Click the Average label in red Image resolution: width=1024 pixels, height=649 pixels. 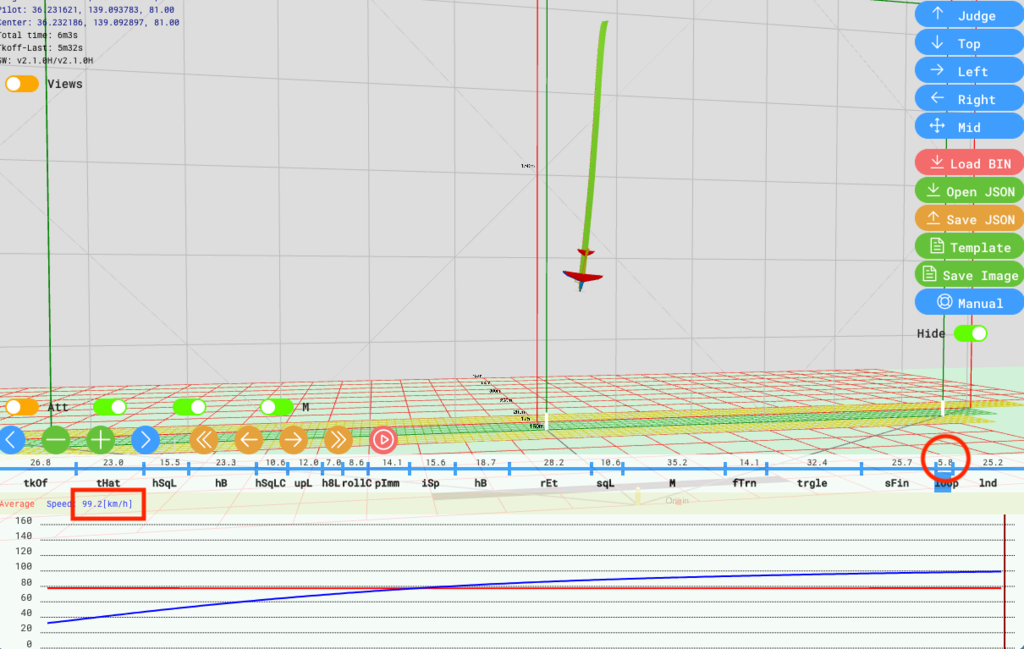17,504
